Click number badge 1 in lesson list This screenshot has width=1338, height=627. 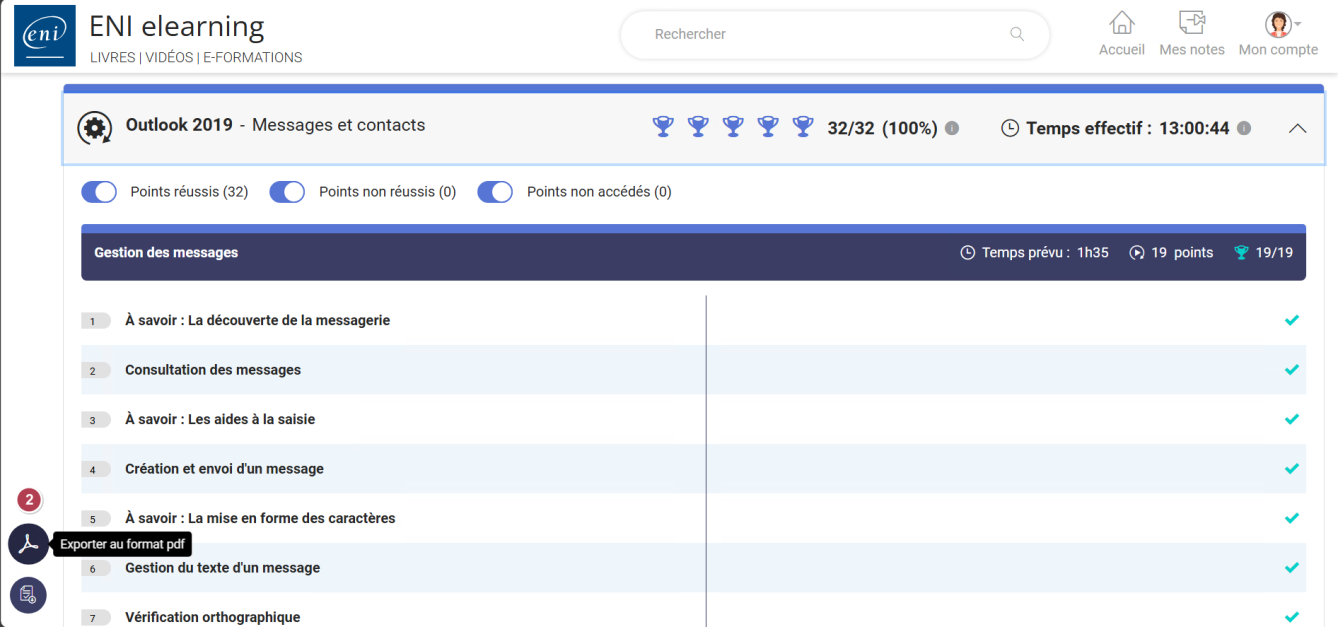(95, 321)
